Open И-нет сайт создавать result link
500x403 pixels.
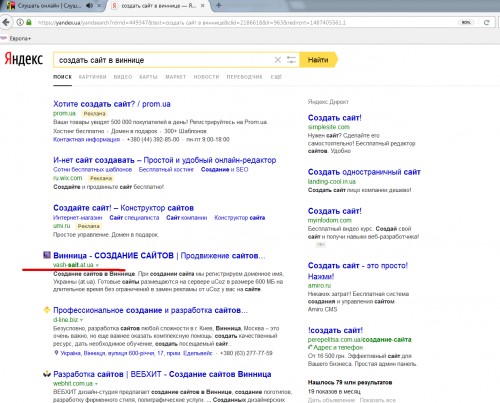click(x=165, y=160)
